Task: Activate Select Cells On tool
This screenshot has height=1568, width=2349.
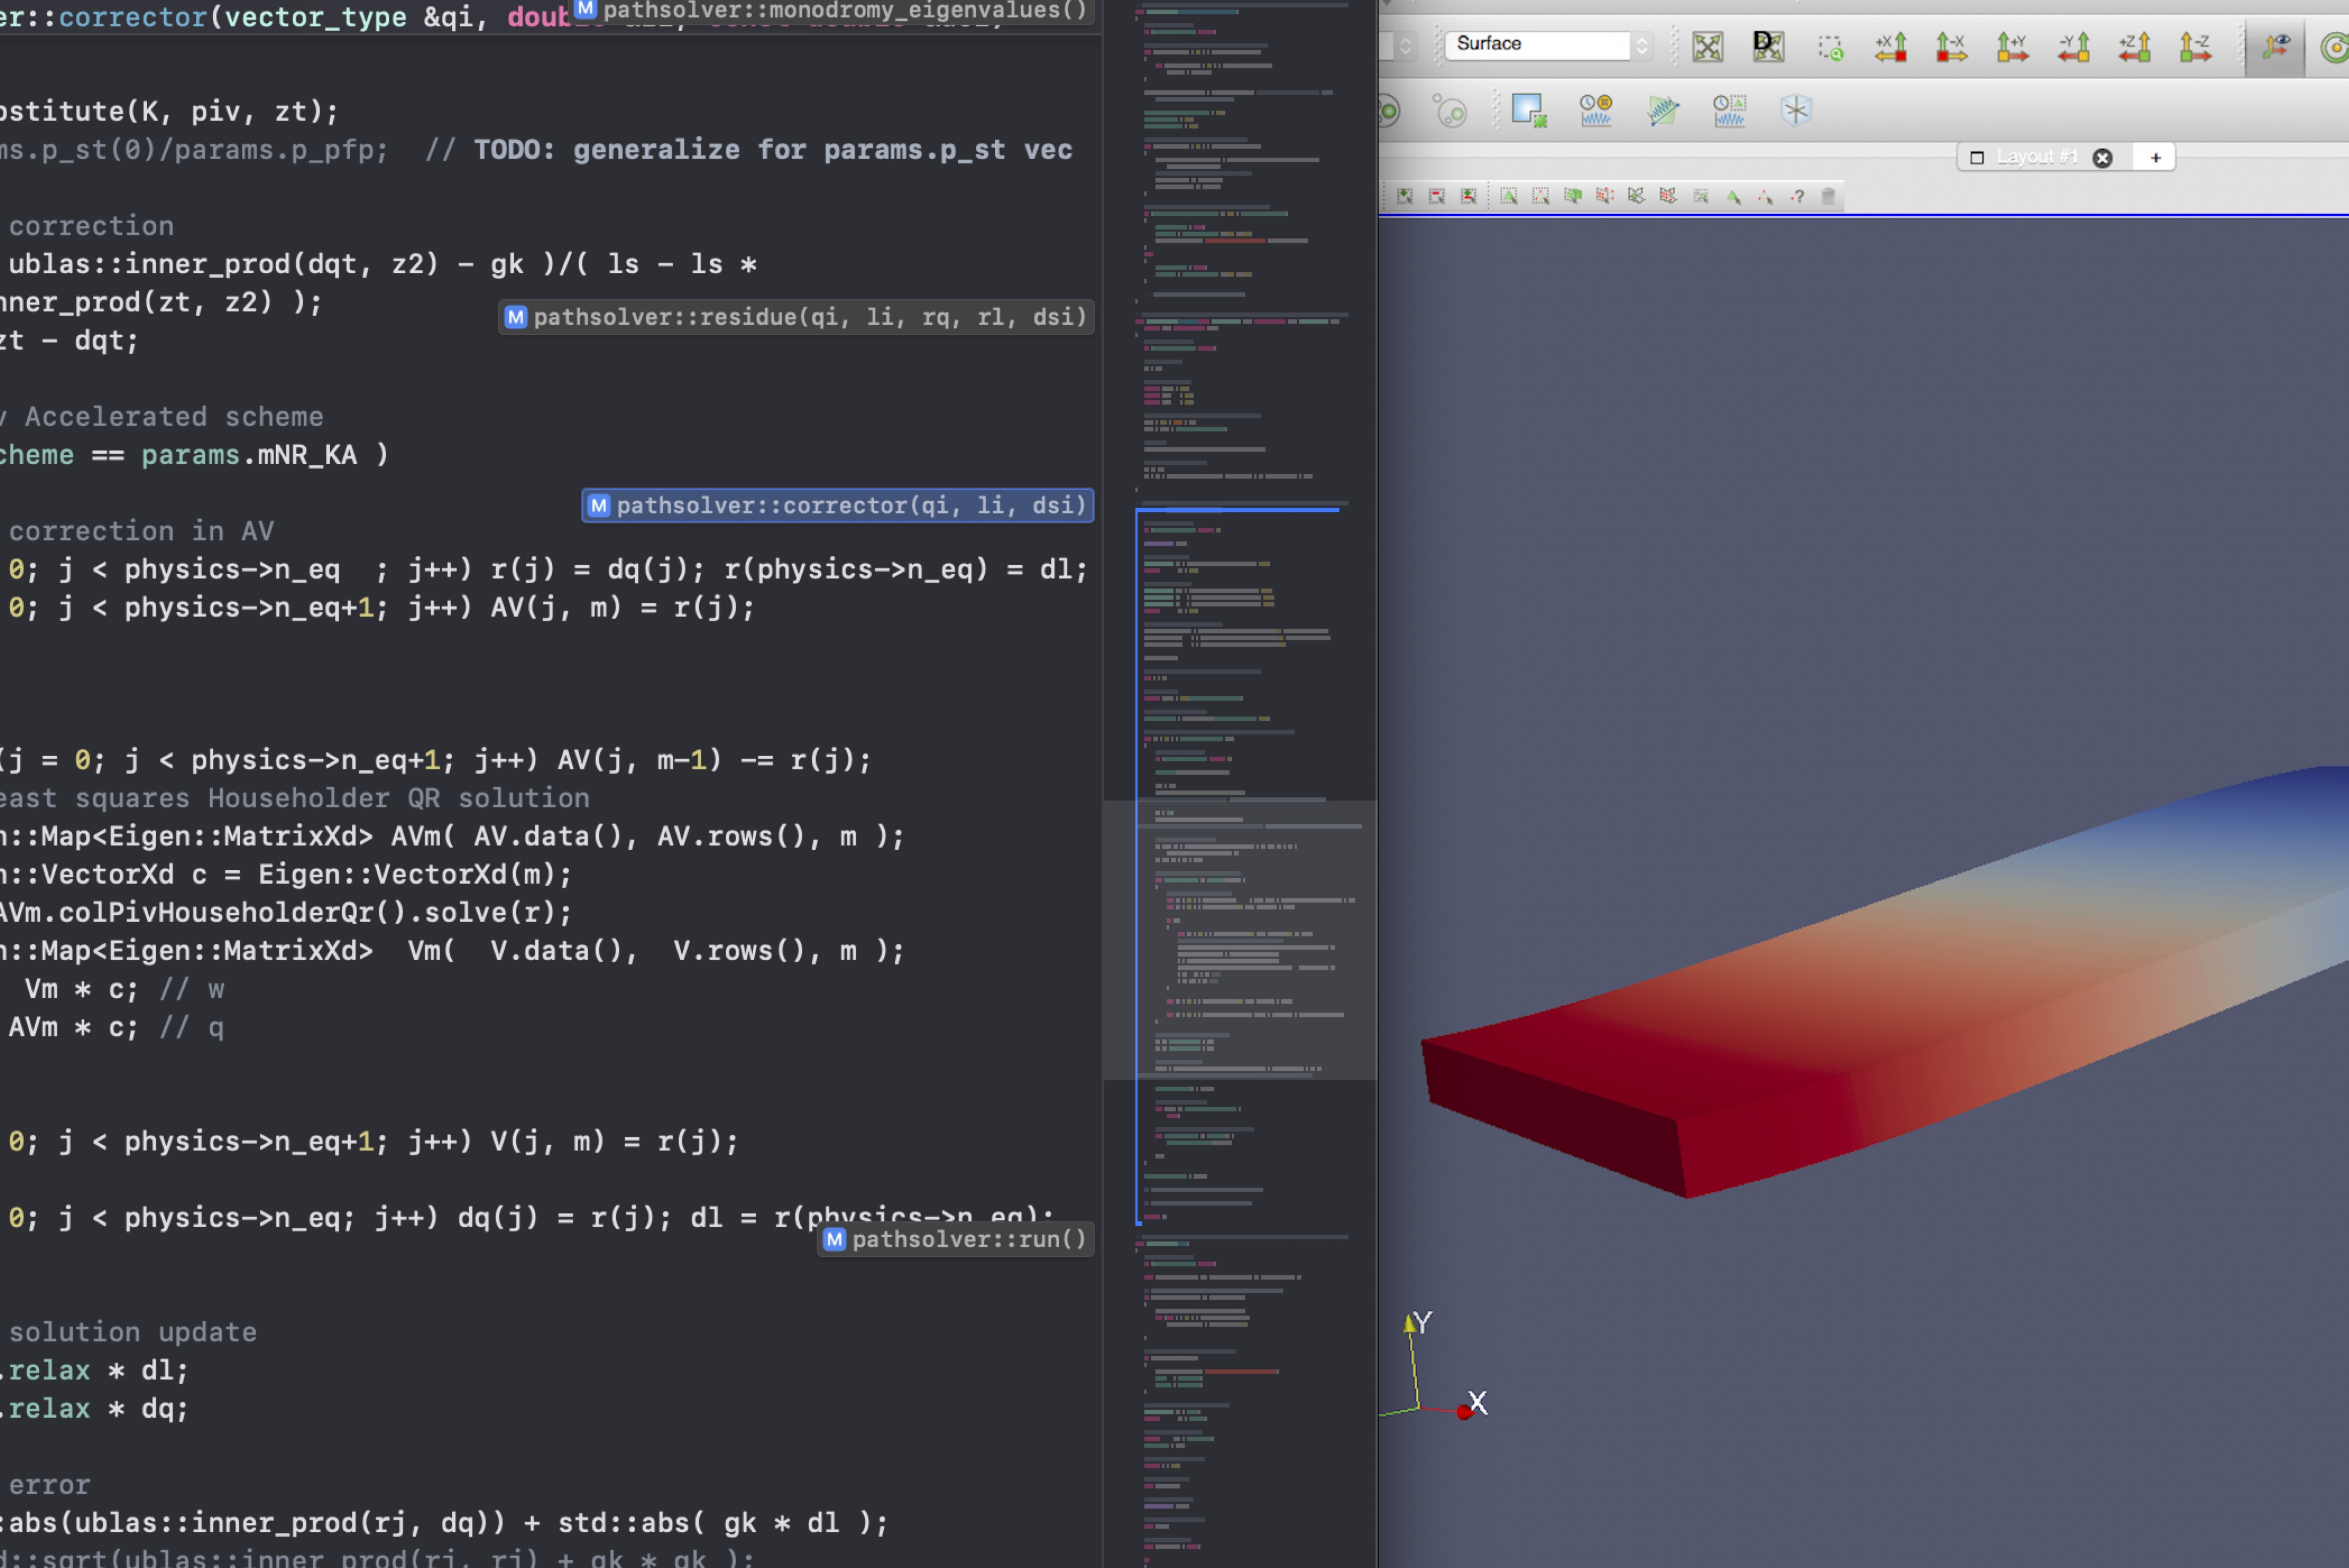Action: [1509, 196]
